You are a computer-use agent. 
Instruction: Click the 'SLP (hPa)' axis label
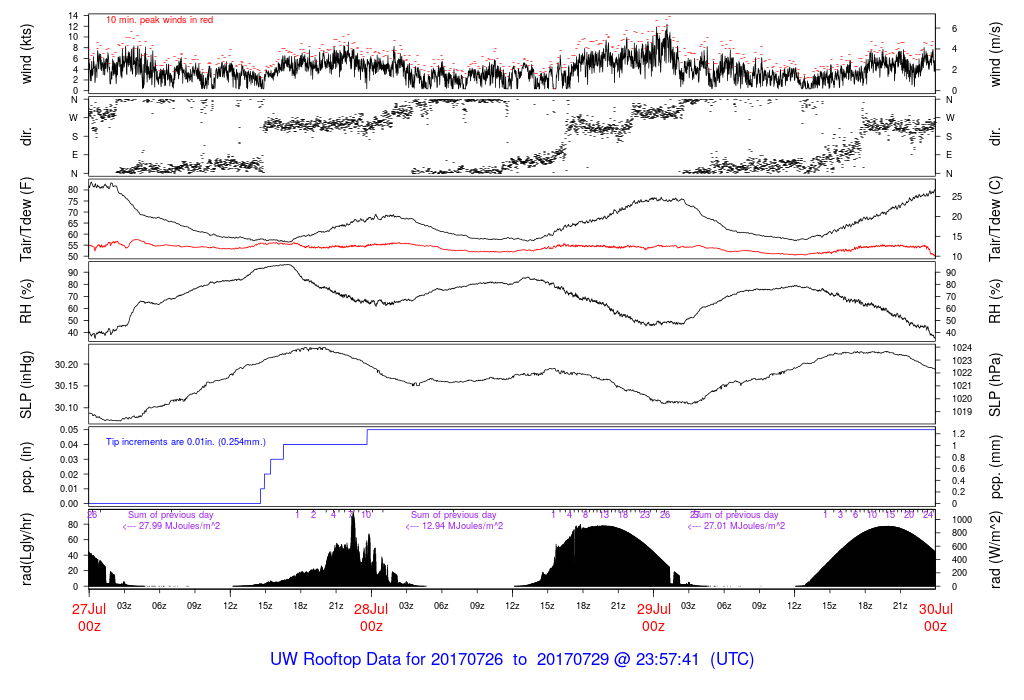[x=995, y=385]
